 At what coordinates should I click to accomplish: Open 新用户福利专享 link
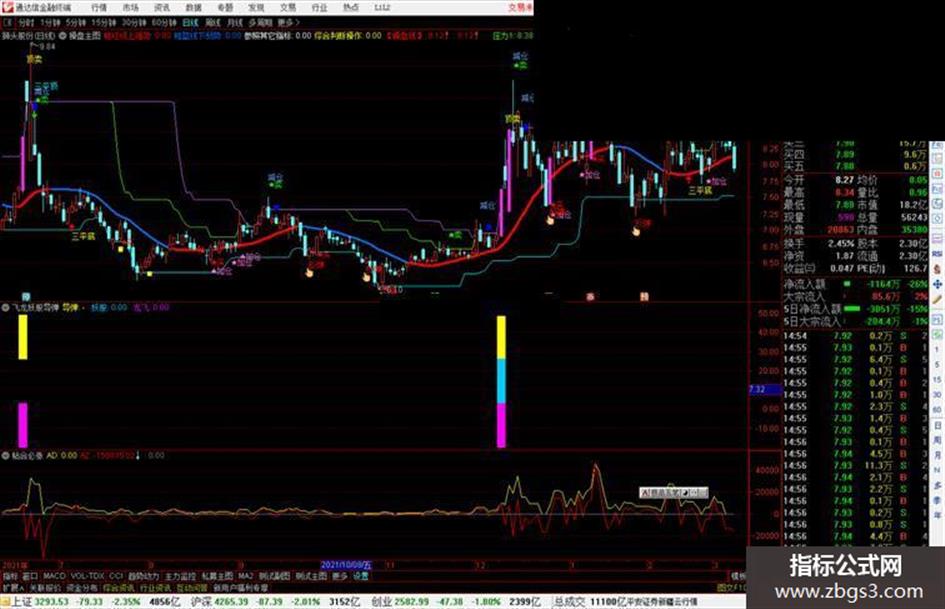click(x=240, y=587)
